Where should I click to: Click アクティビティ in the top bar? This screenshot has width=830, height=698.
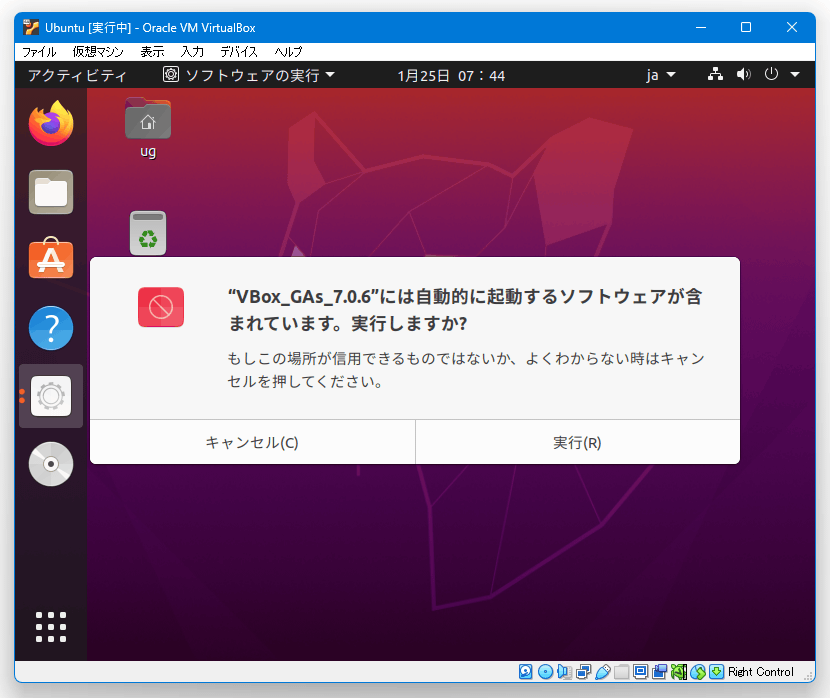pos(77,76)
